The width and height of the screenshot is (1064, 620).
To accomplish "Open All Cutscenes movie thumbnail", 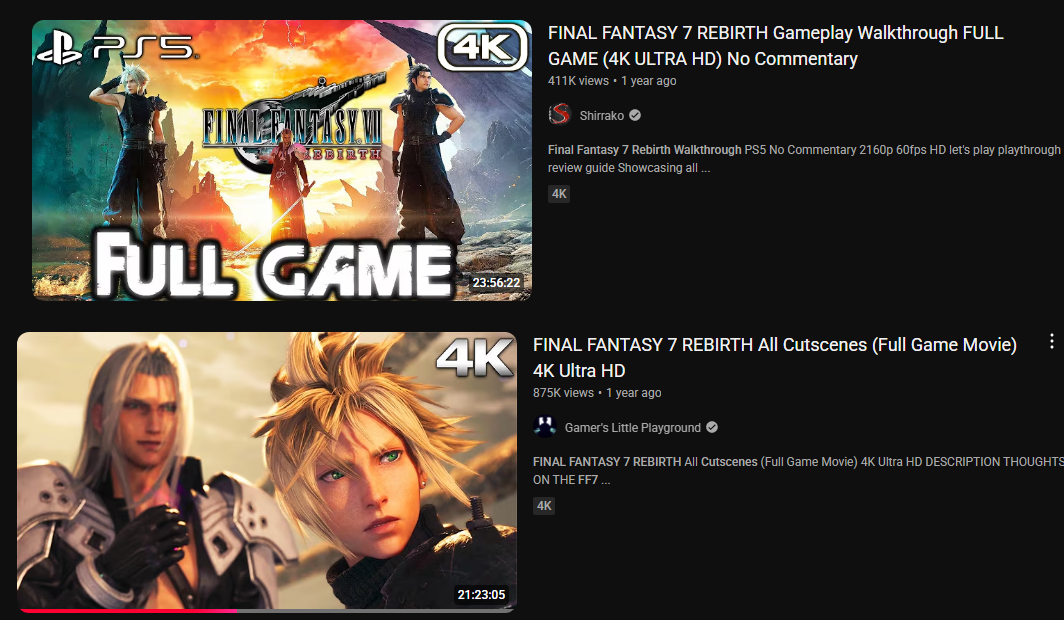I will (x=267, y=472).
